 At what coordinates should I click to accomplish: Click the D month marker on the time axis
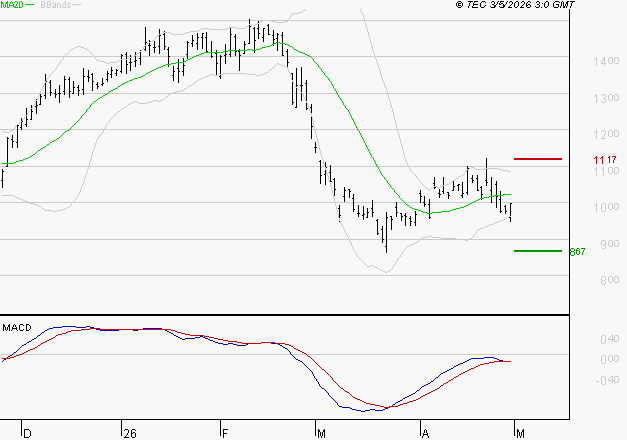[x=27, y=434]
